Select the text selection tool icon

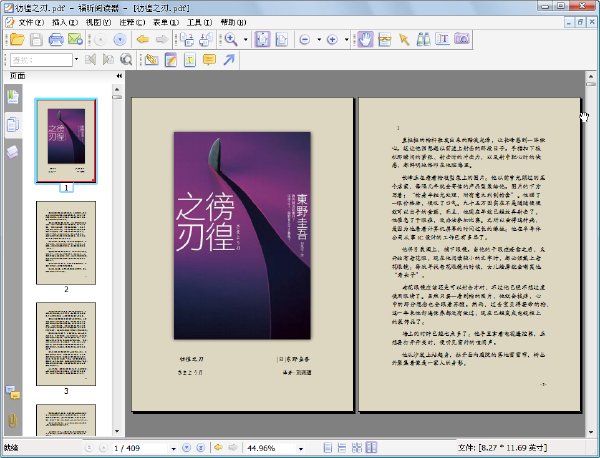[385, 39]
